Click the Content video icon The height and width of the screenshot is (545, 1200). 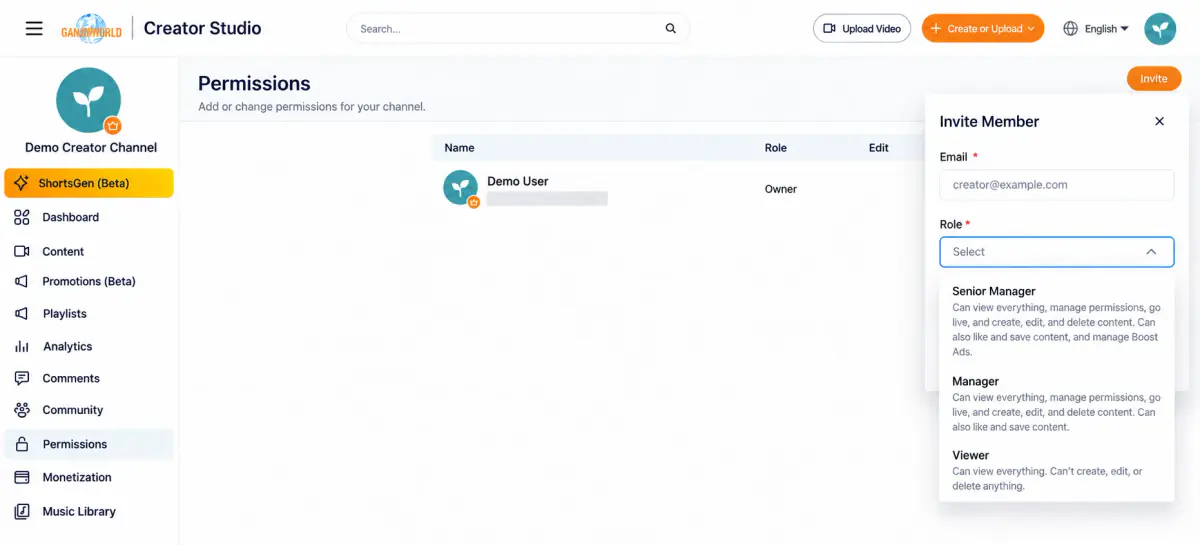pyautogui.click(x=22, y=251)
